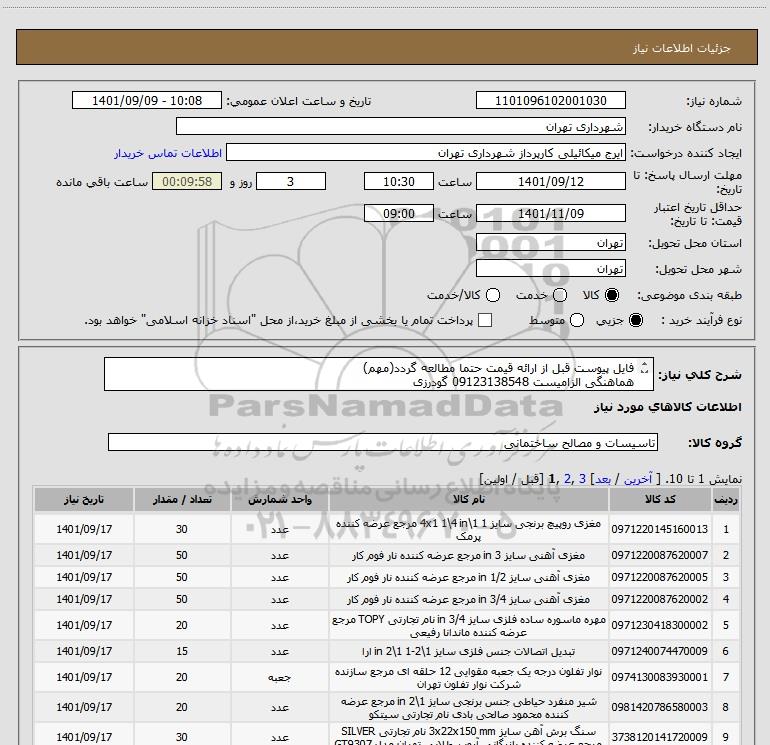Click the شرح کلی نیاز text area

[379, 374]
